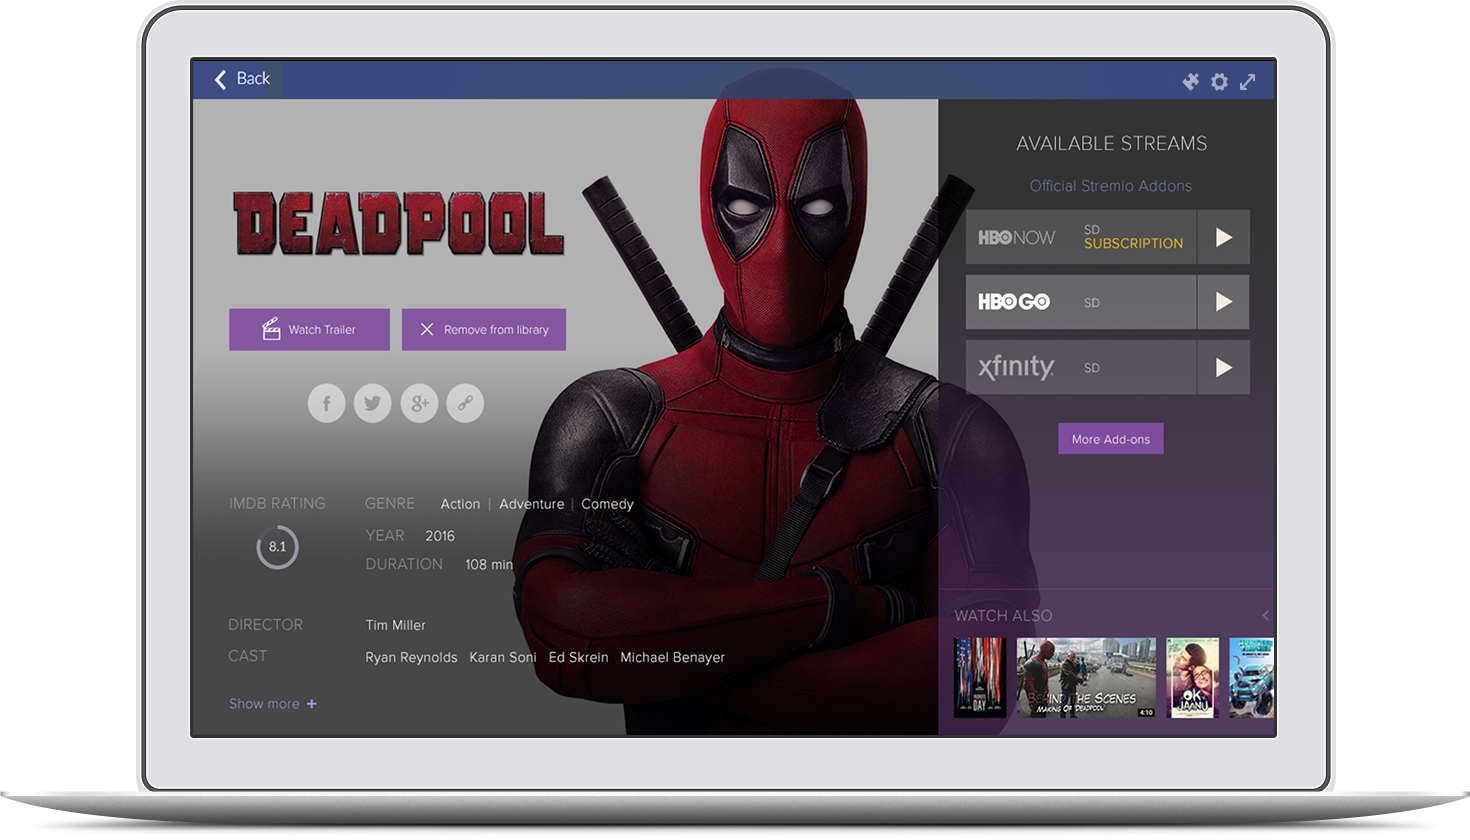Collapse the Watch Also panel chevron
This screenshot has width=1470, height=840.
1265,616
